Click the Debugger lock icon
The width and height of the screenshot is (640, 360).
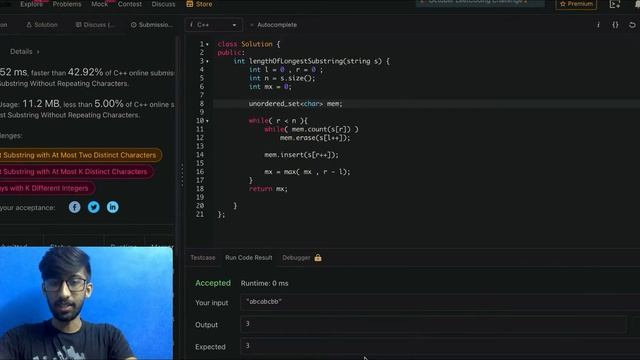pos(318,258)
